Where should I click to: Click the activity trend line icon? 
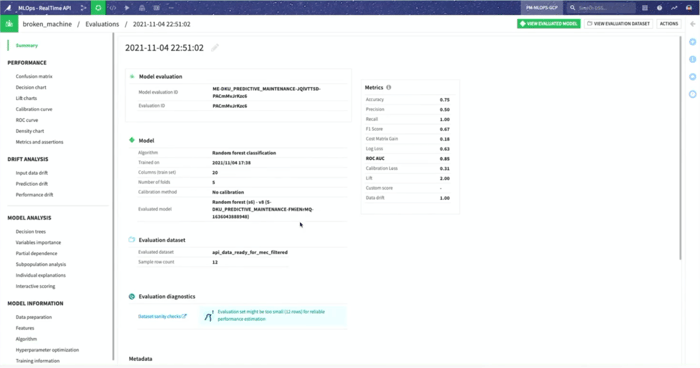pos(674,8)
